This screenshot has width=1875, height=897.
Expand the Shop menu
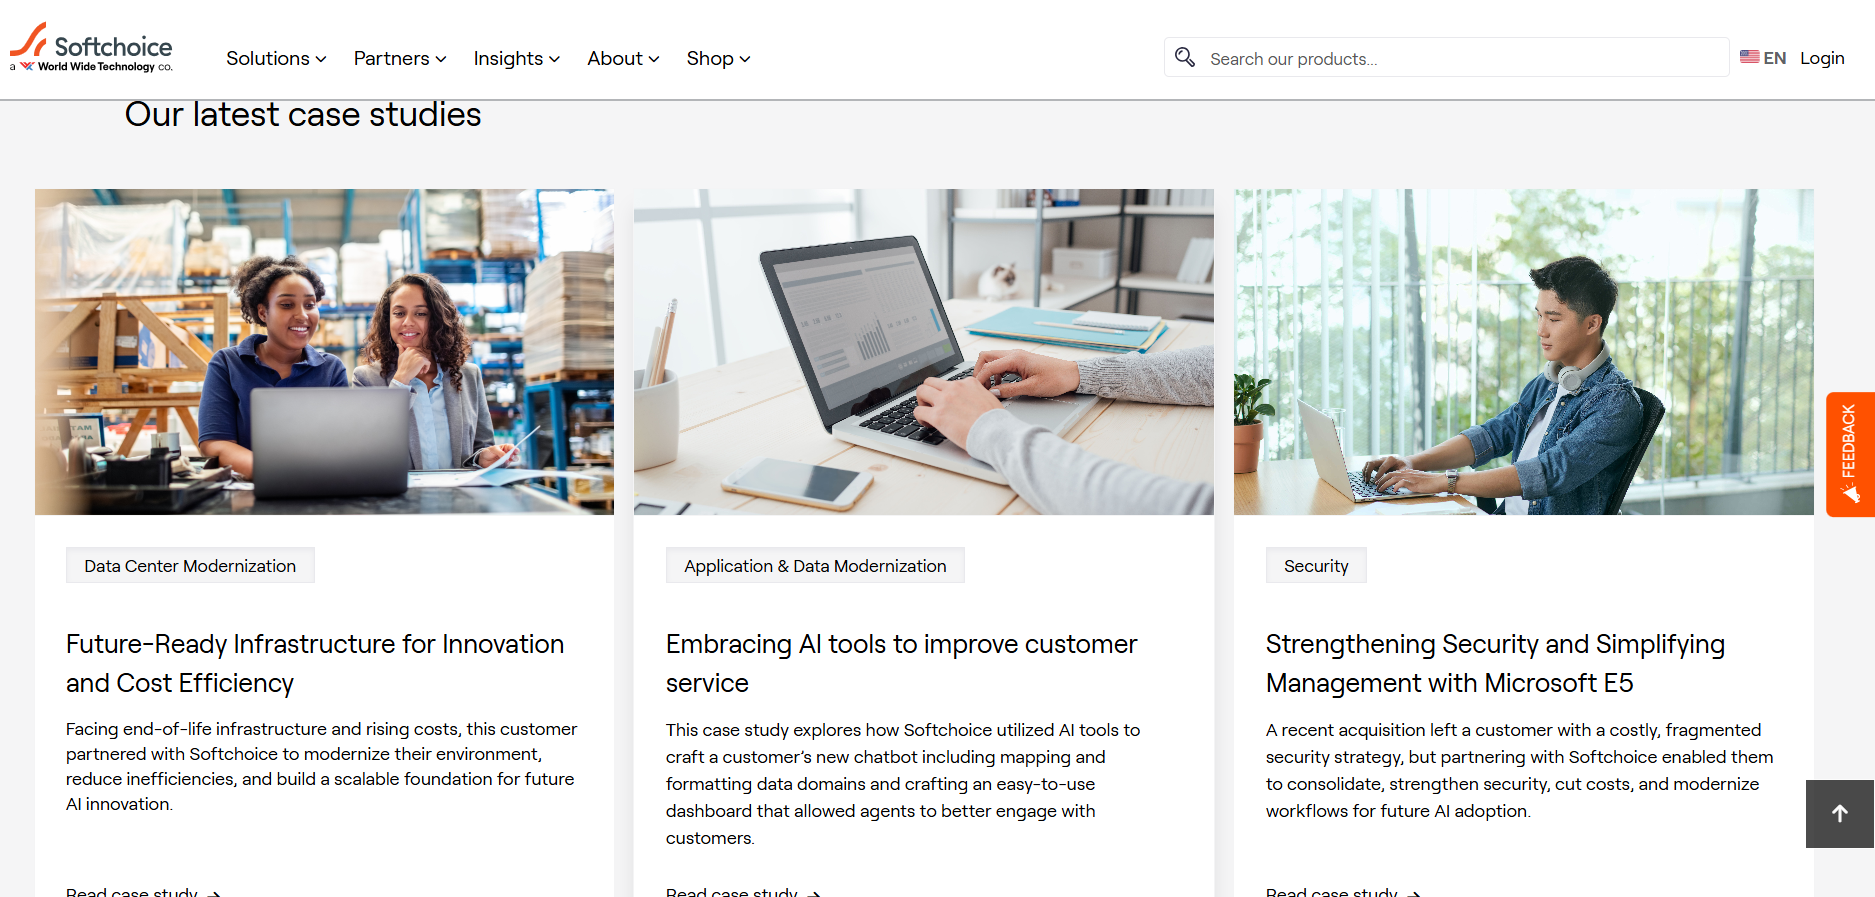pyautogui.click(x=718, y=58)
